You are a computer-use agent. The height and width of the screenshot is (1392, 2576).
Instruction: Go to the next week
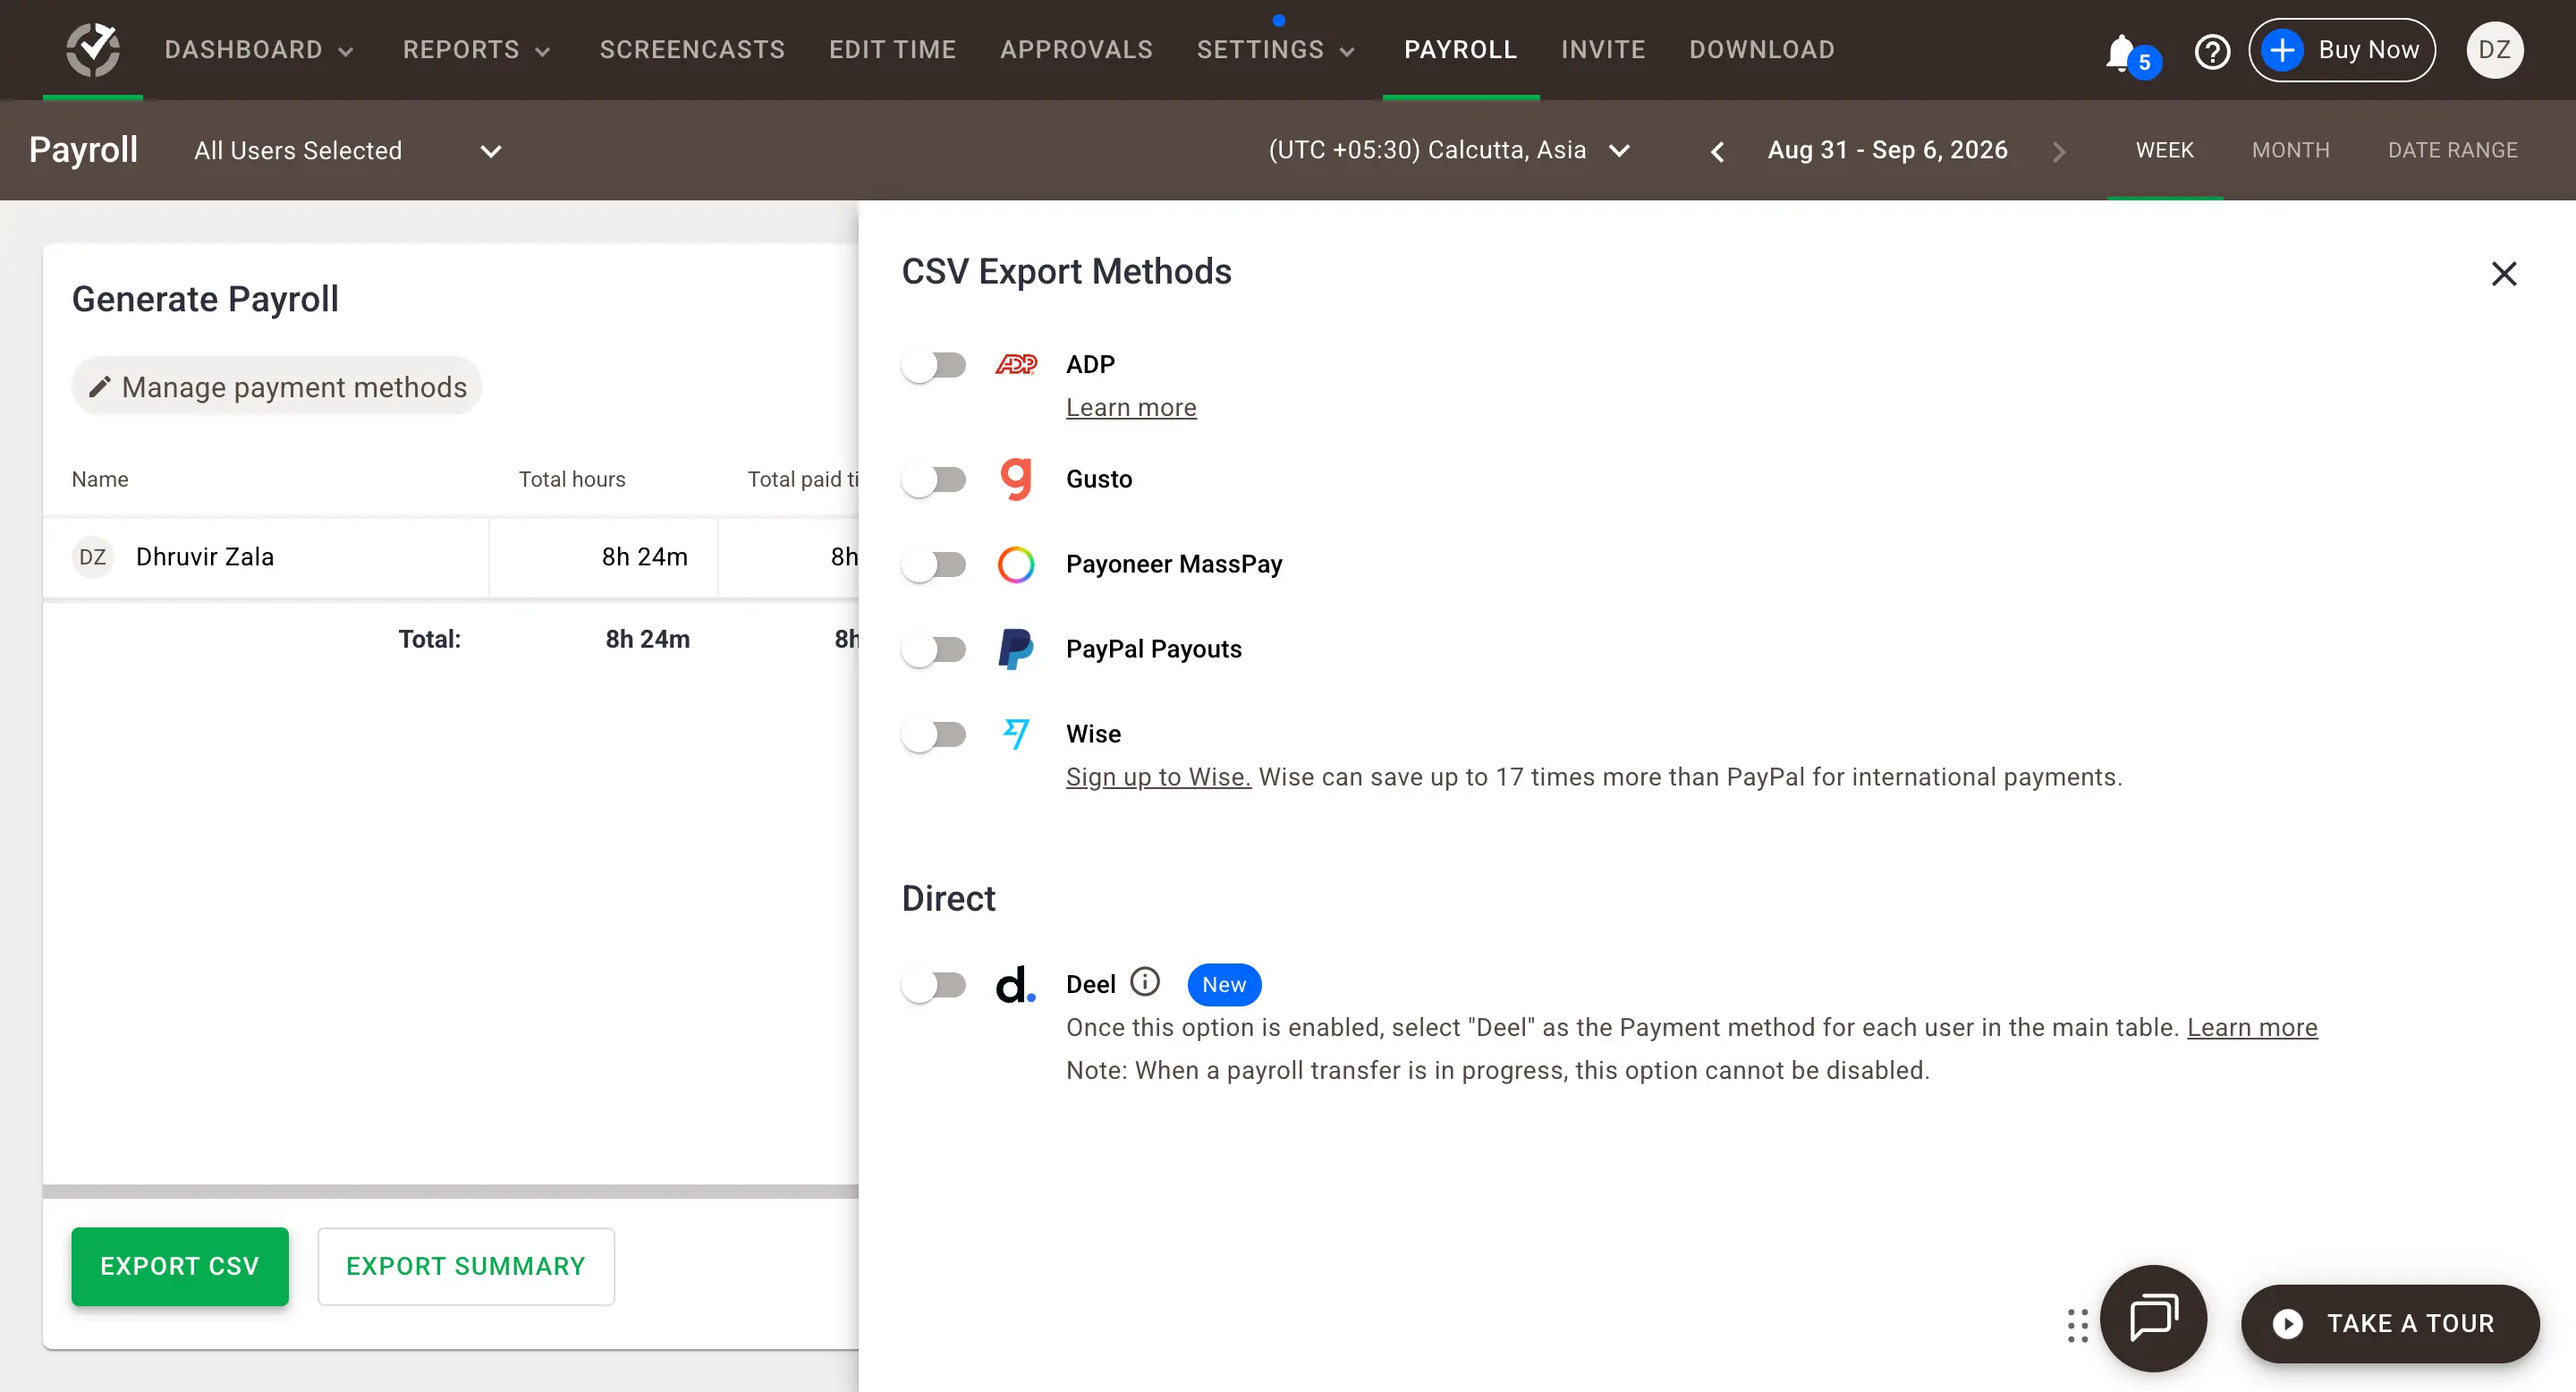point(2058,151)
